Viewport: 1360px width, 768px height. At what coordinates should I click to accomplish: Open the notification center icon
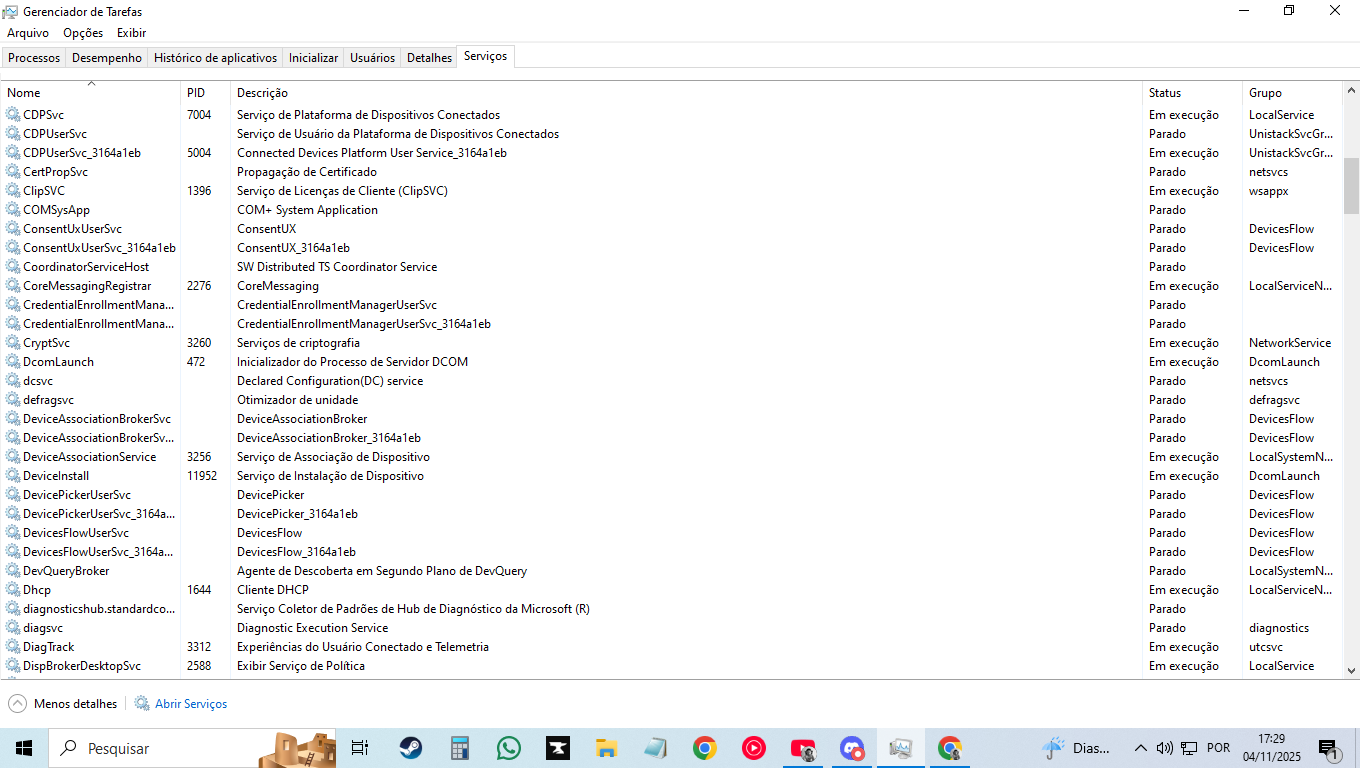tap(1329, 748)
